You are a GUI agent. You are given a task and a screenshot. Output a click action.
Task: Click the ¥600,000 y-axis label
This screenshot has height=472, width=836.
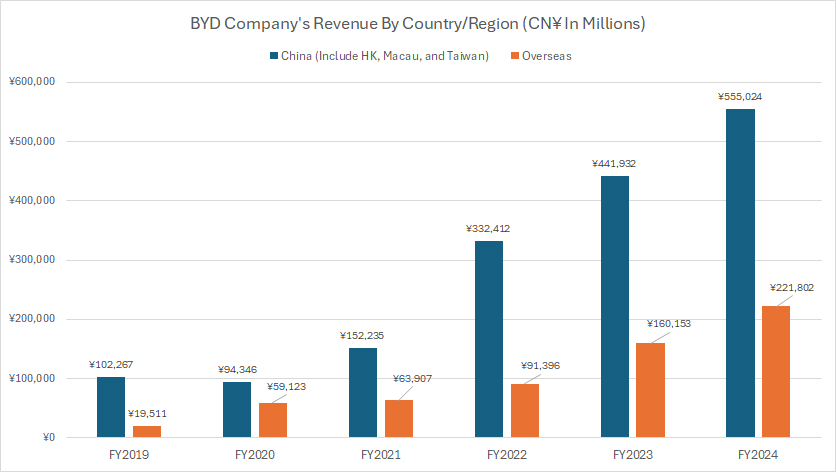coord(32,82)
